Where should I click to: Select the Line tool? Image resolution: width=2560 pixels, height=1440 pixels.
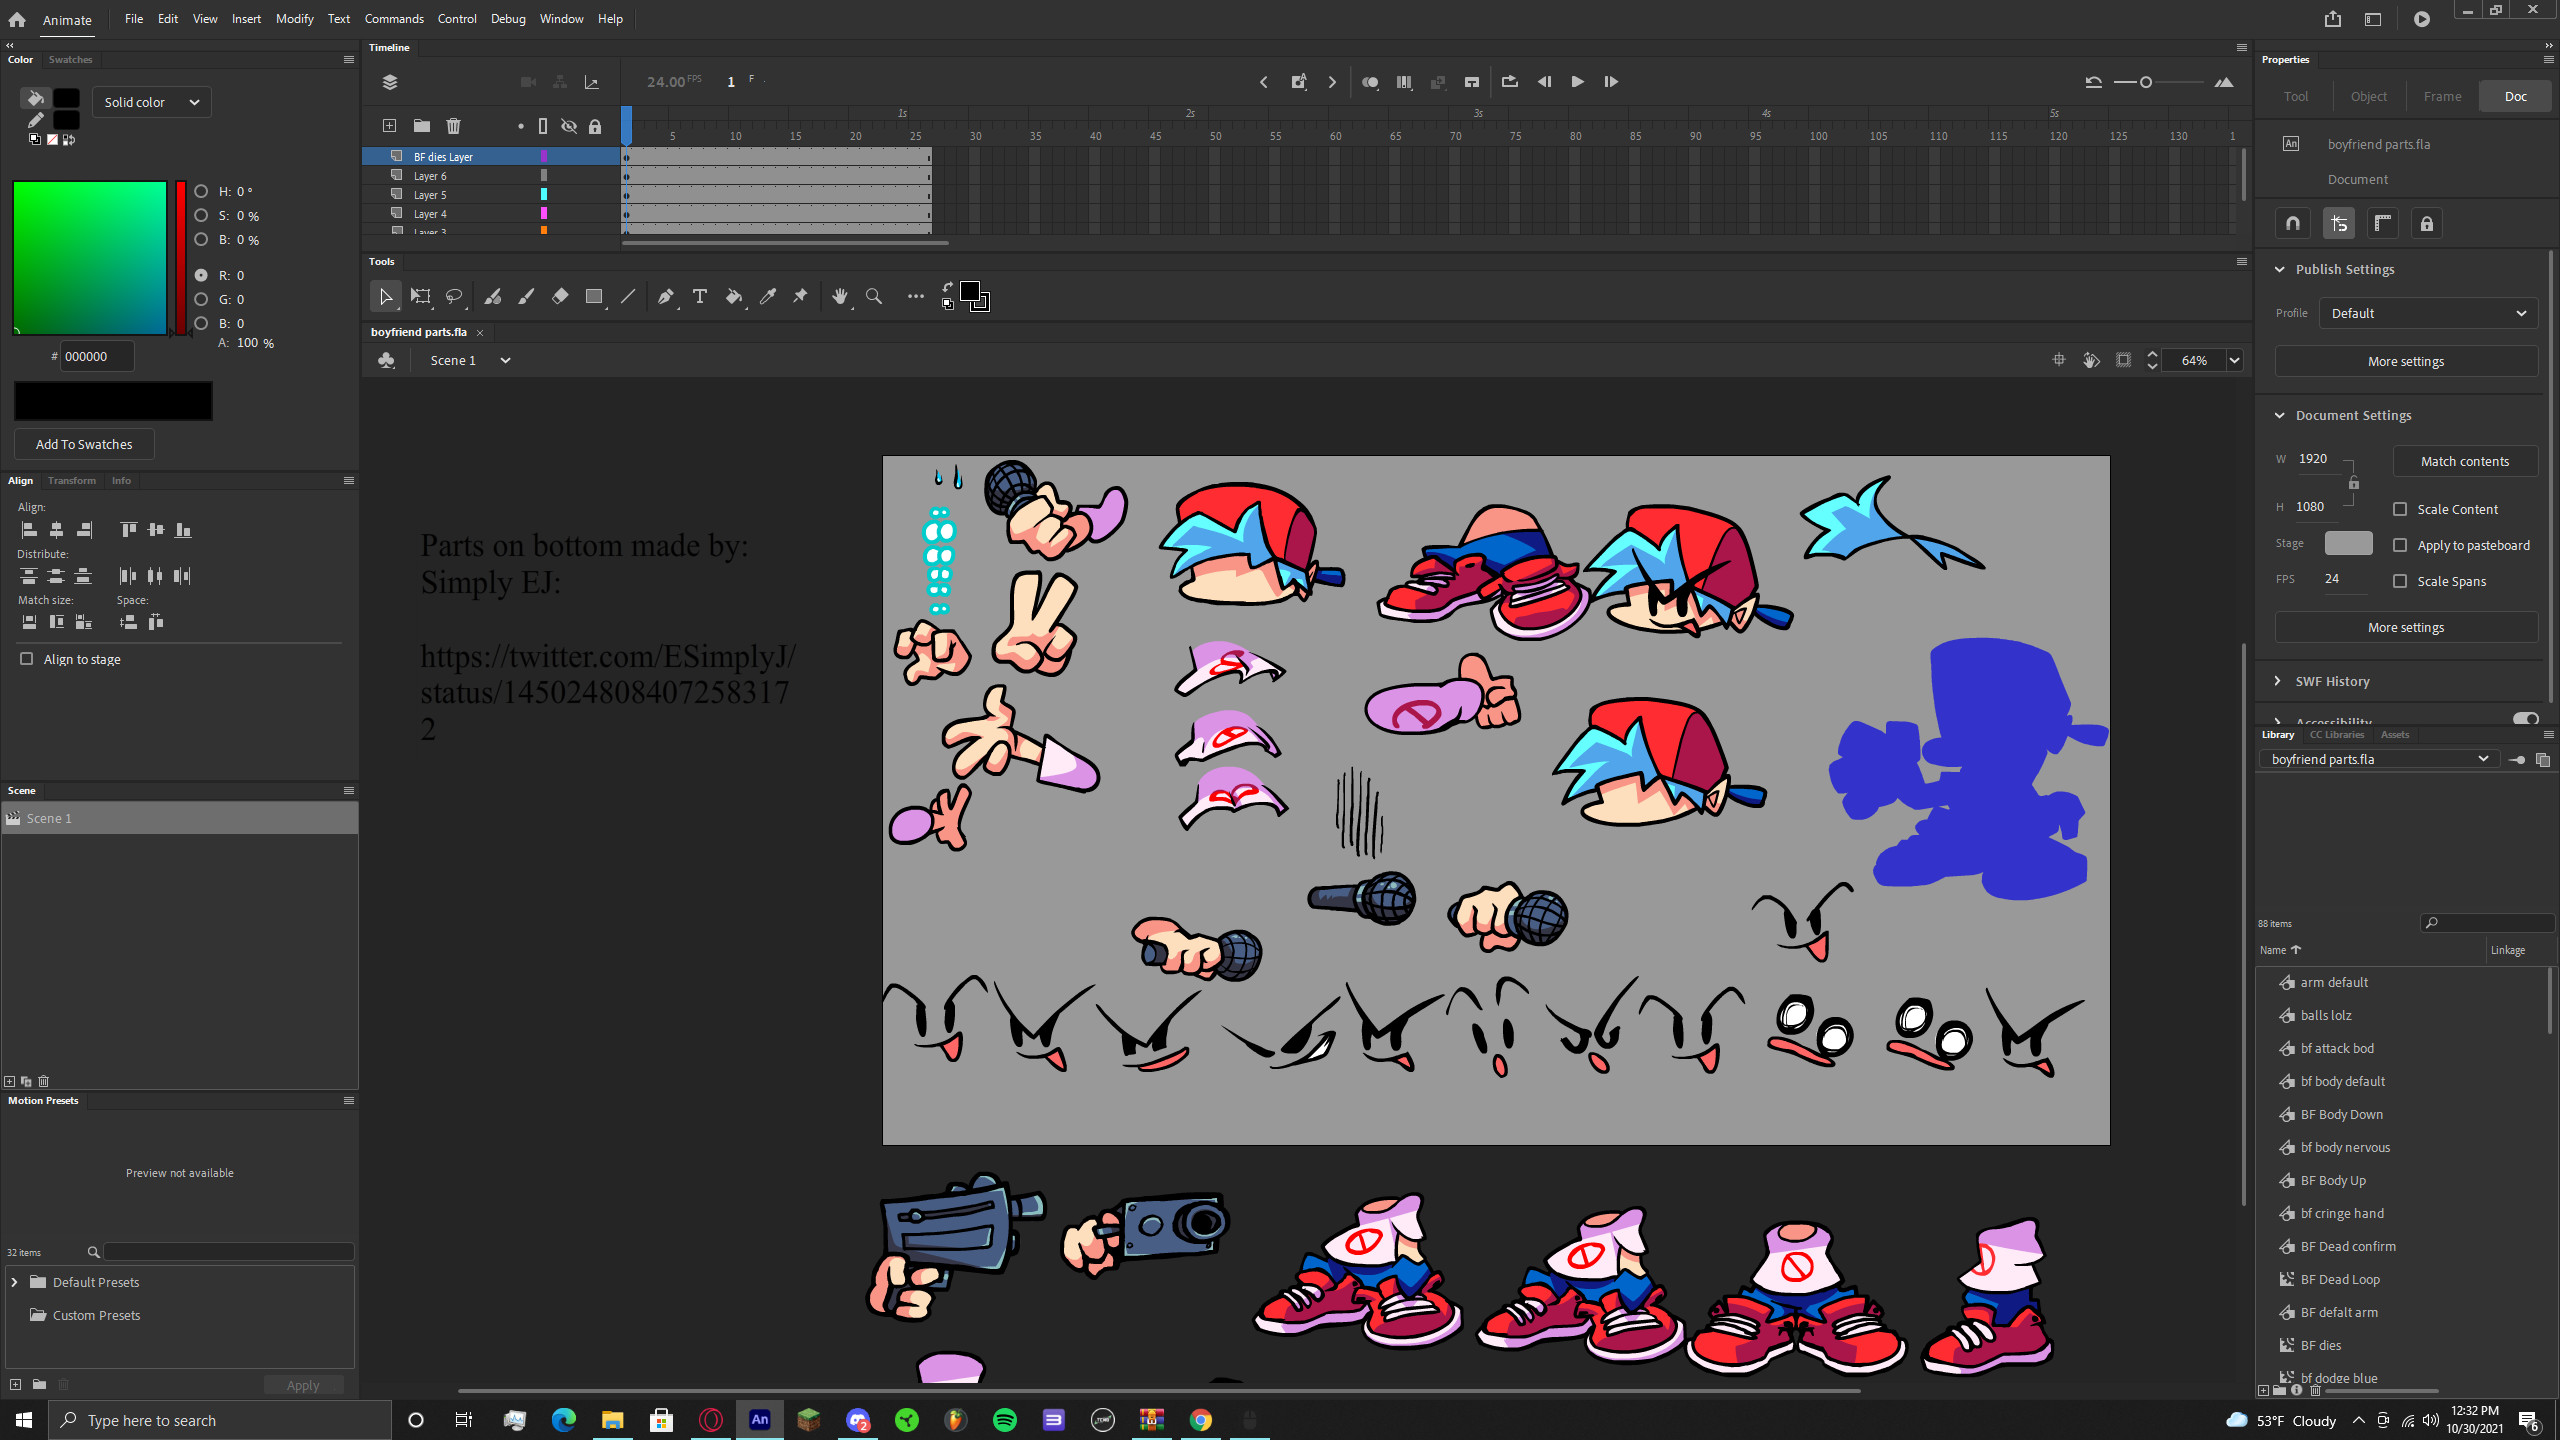[628, 296]
